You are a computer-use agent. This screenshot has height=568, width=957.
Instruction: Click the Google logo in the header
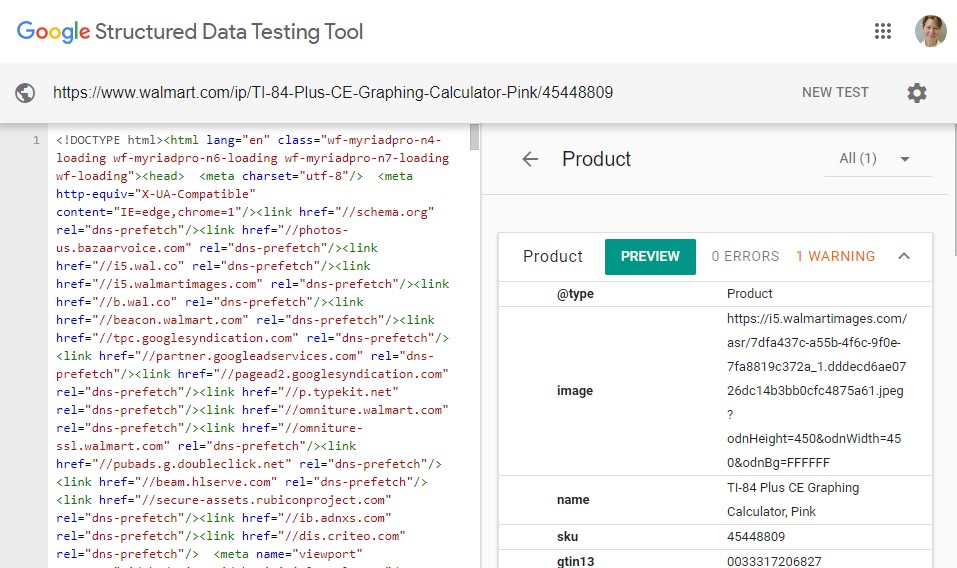coord(53,31)
